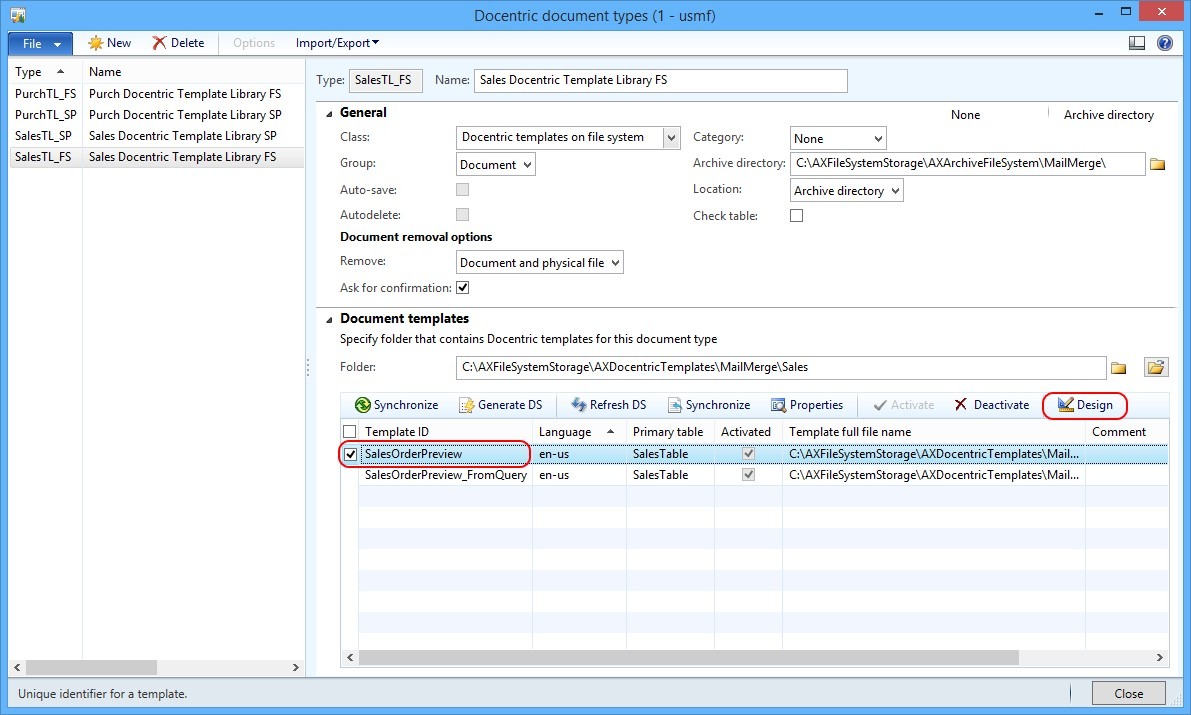The width and height of the screenshot is (1191, 715).
Task: Click the Archive directory path field
Action: point(968,163)
